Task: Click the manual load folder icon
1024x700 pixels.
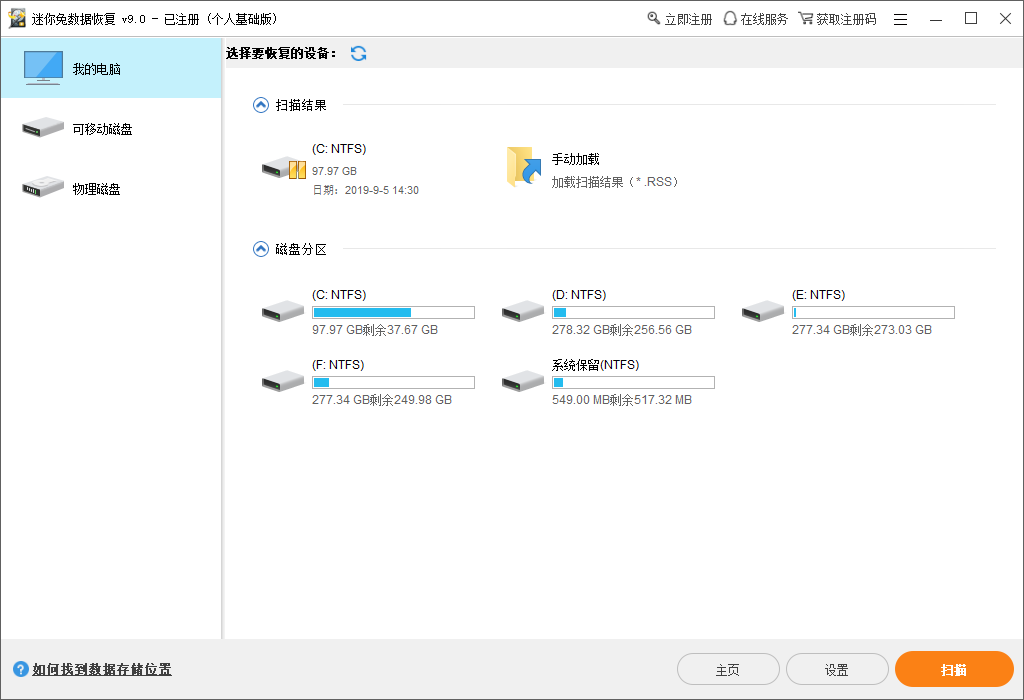Action: pos(524,167)
